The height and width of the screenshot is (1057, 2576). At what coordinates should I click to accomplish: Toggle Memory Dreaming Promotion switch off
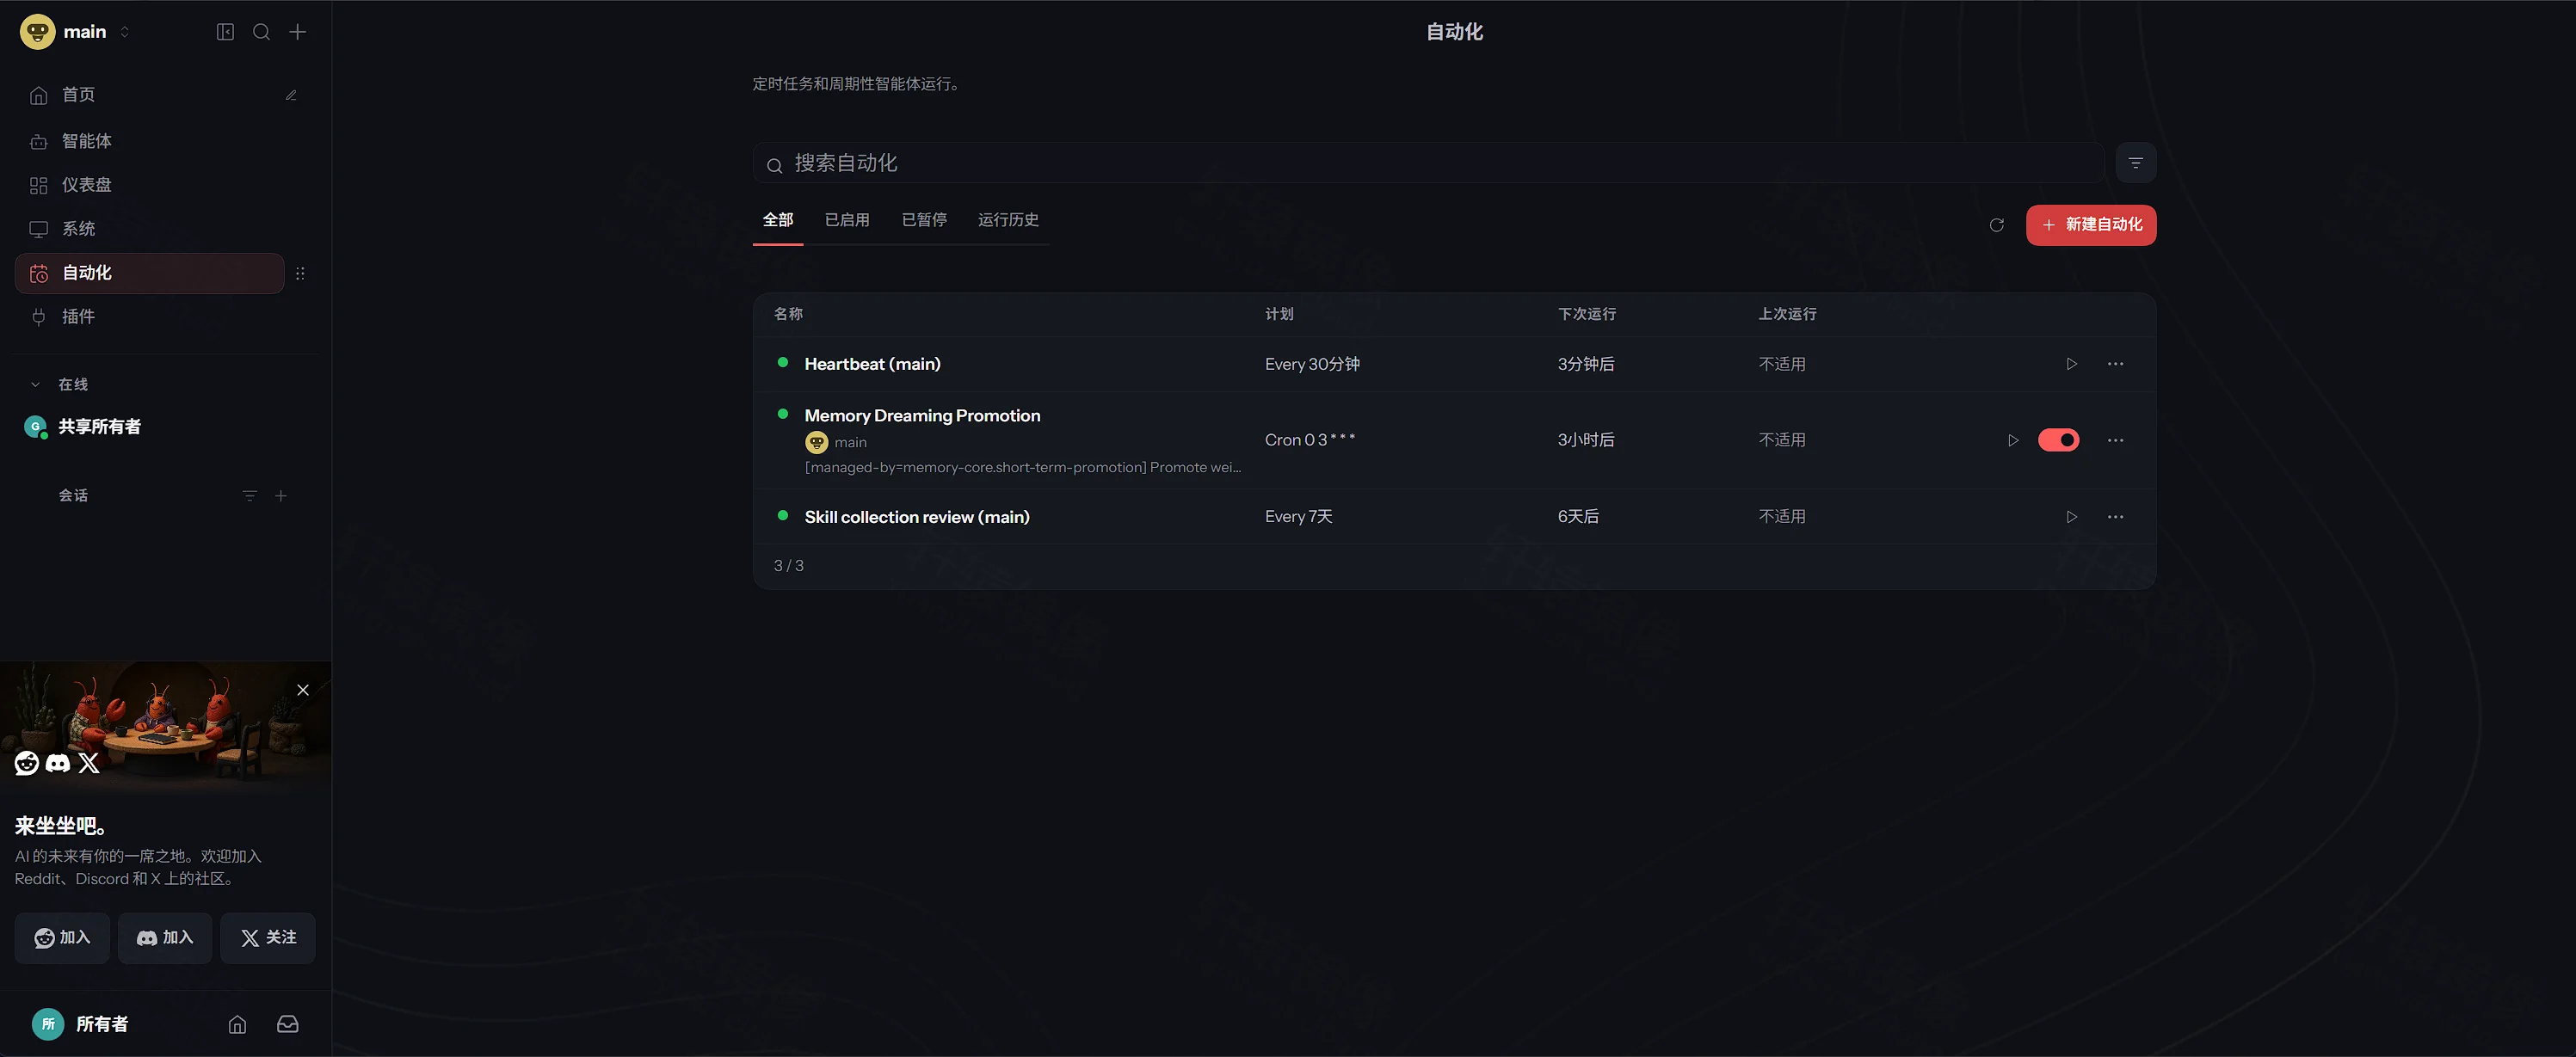pos(2058,440)
